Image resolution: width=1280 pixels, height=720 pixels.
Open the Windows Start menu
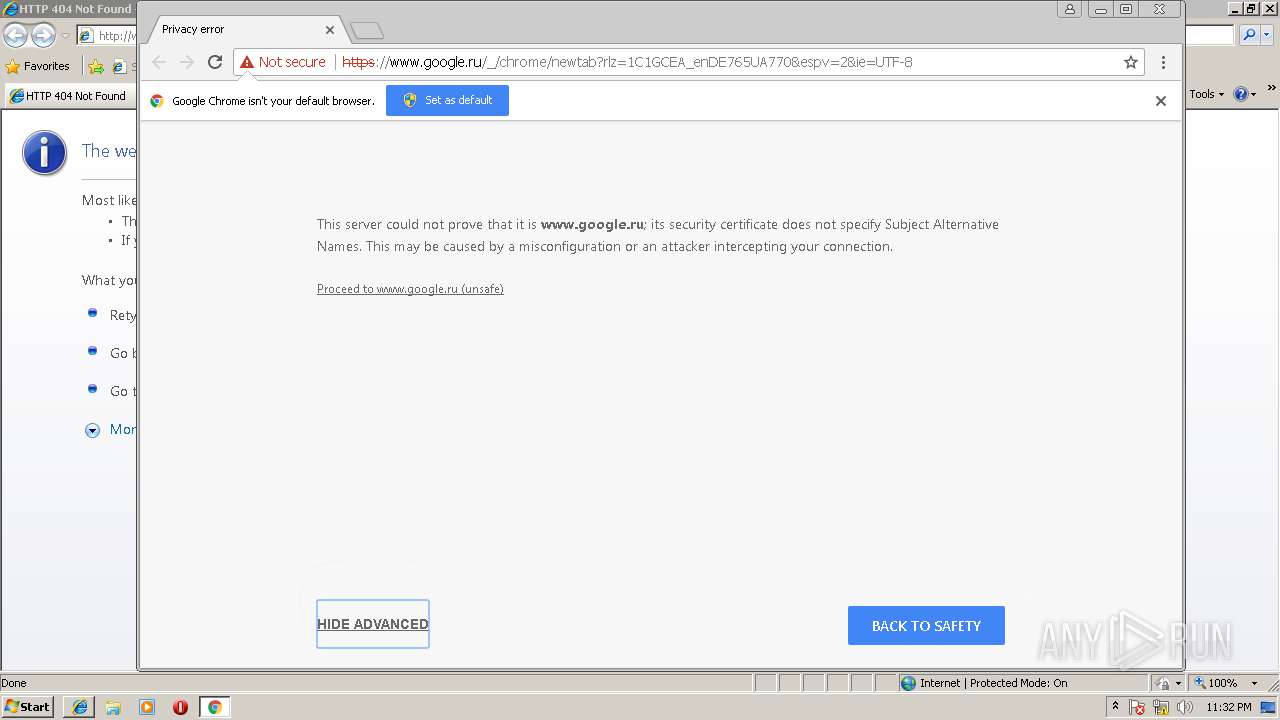(28, 706)
